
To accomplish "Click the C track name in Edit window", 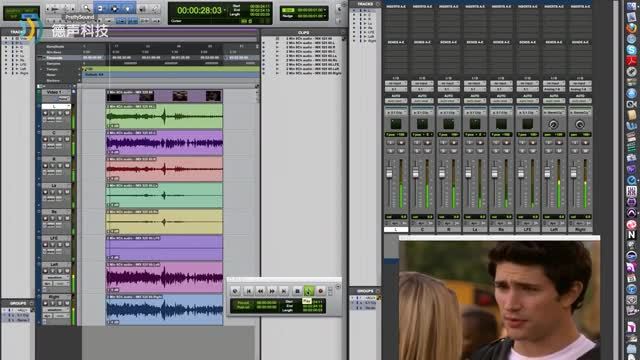I will click(x=54, y=133).
